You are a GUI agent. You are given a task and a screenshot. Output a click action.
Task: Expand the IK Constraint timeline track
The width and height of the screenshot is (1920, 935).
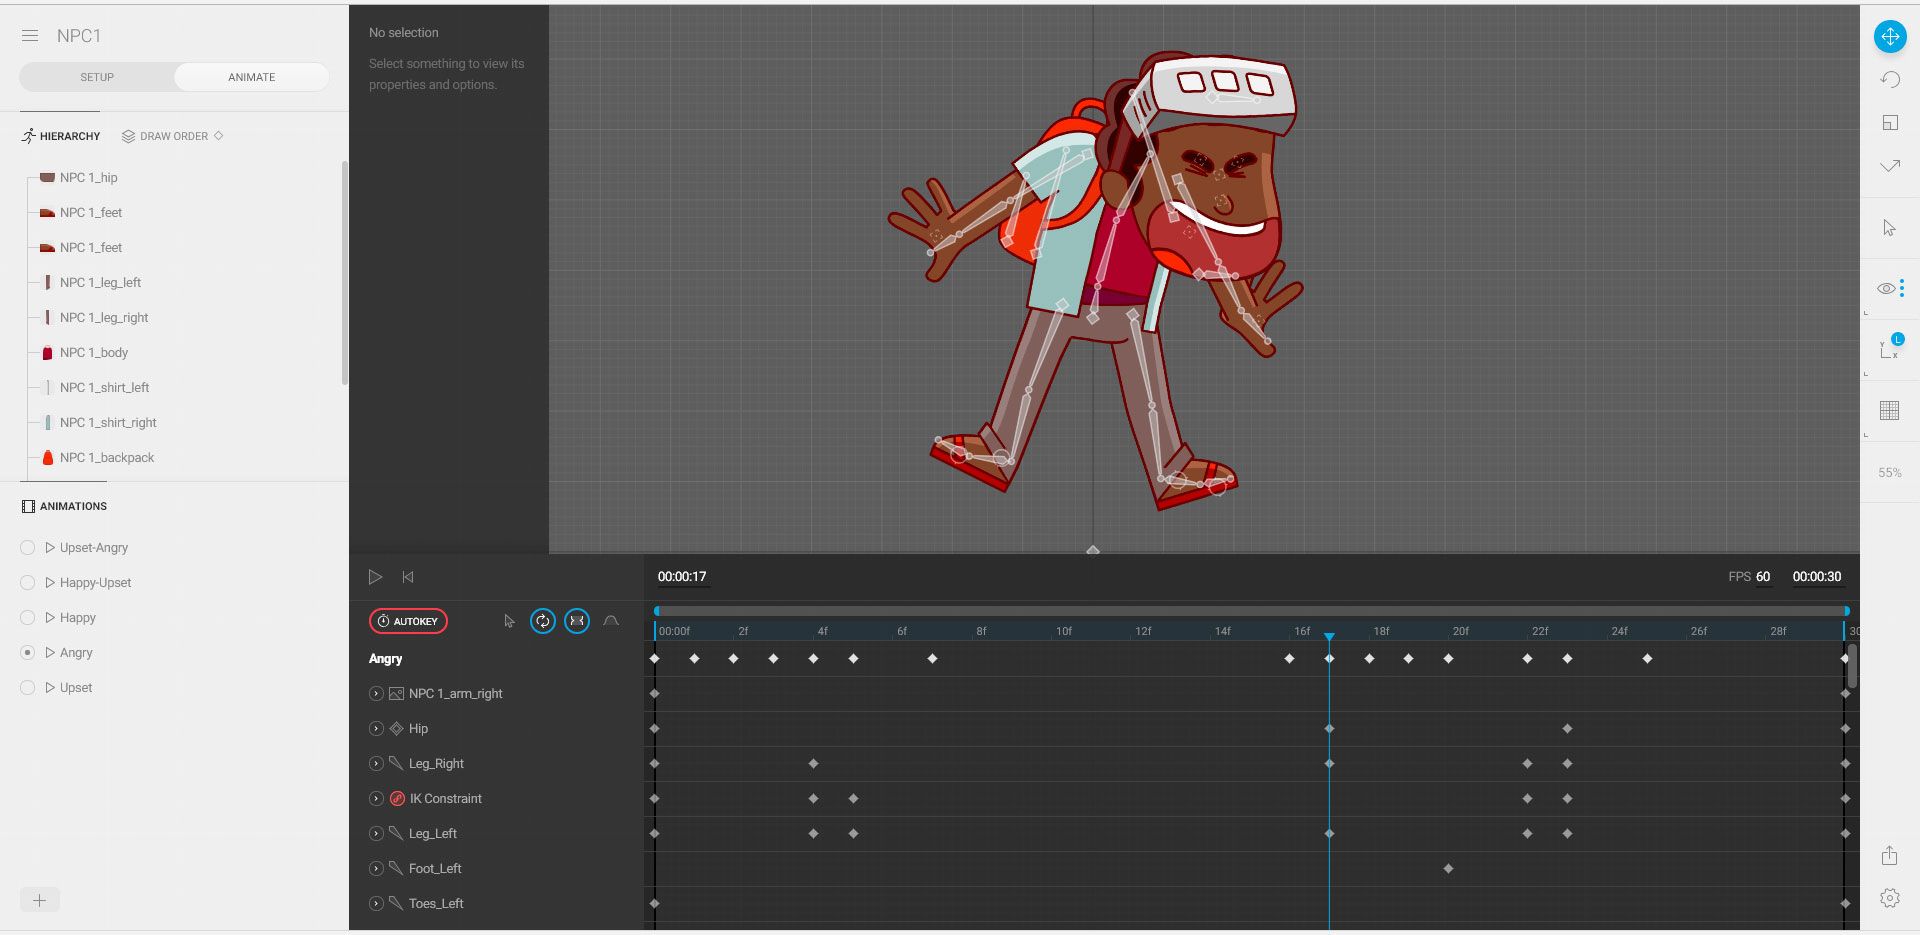click(376, 799)
